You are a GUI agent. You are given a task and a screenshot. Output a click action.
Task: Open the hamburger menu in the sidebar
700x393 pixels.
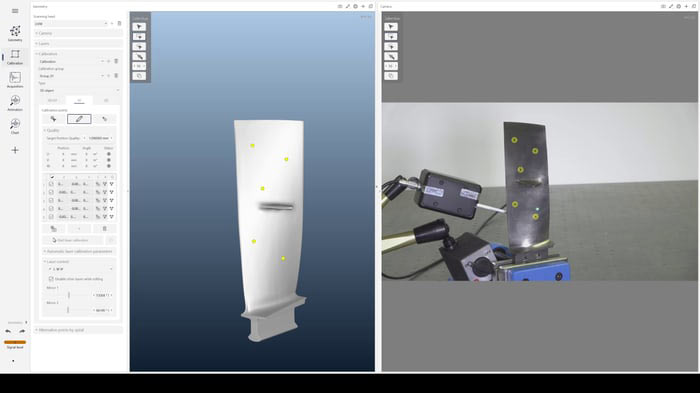(15, 11)
